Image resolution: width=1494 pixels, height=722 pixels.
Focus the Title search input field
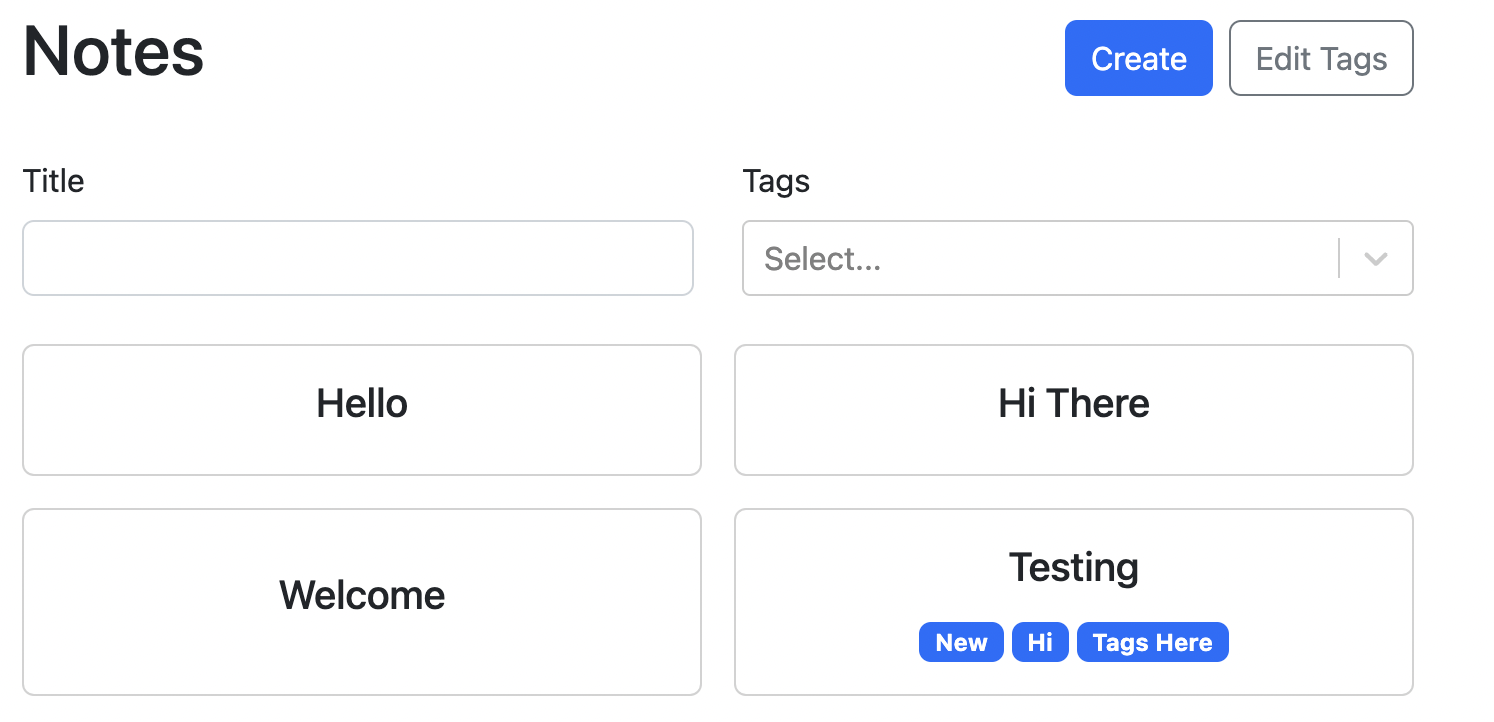coord(358,258)
